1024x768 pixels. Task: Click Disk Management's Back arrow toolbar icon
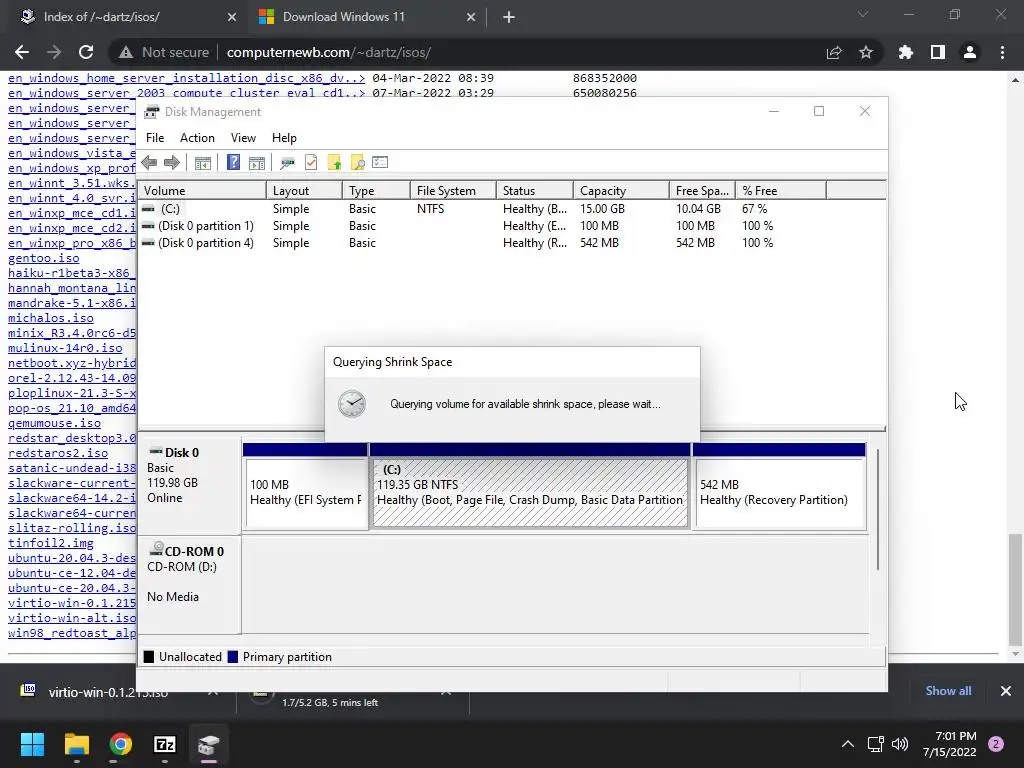coord(149,163)
